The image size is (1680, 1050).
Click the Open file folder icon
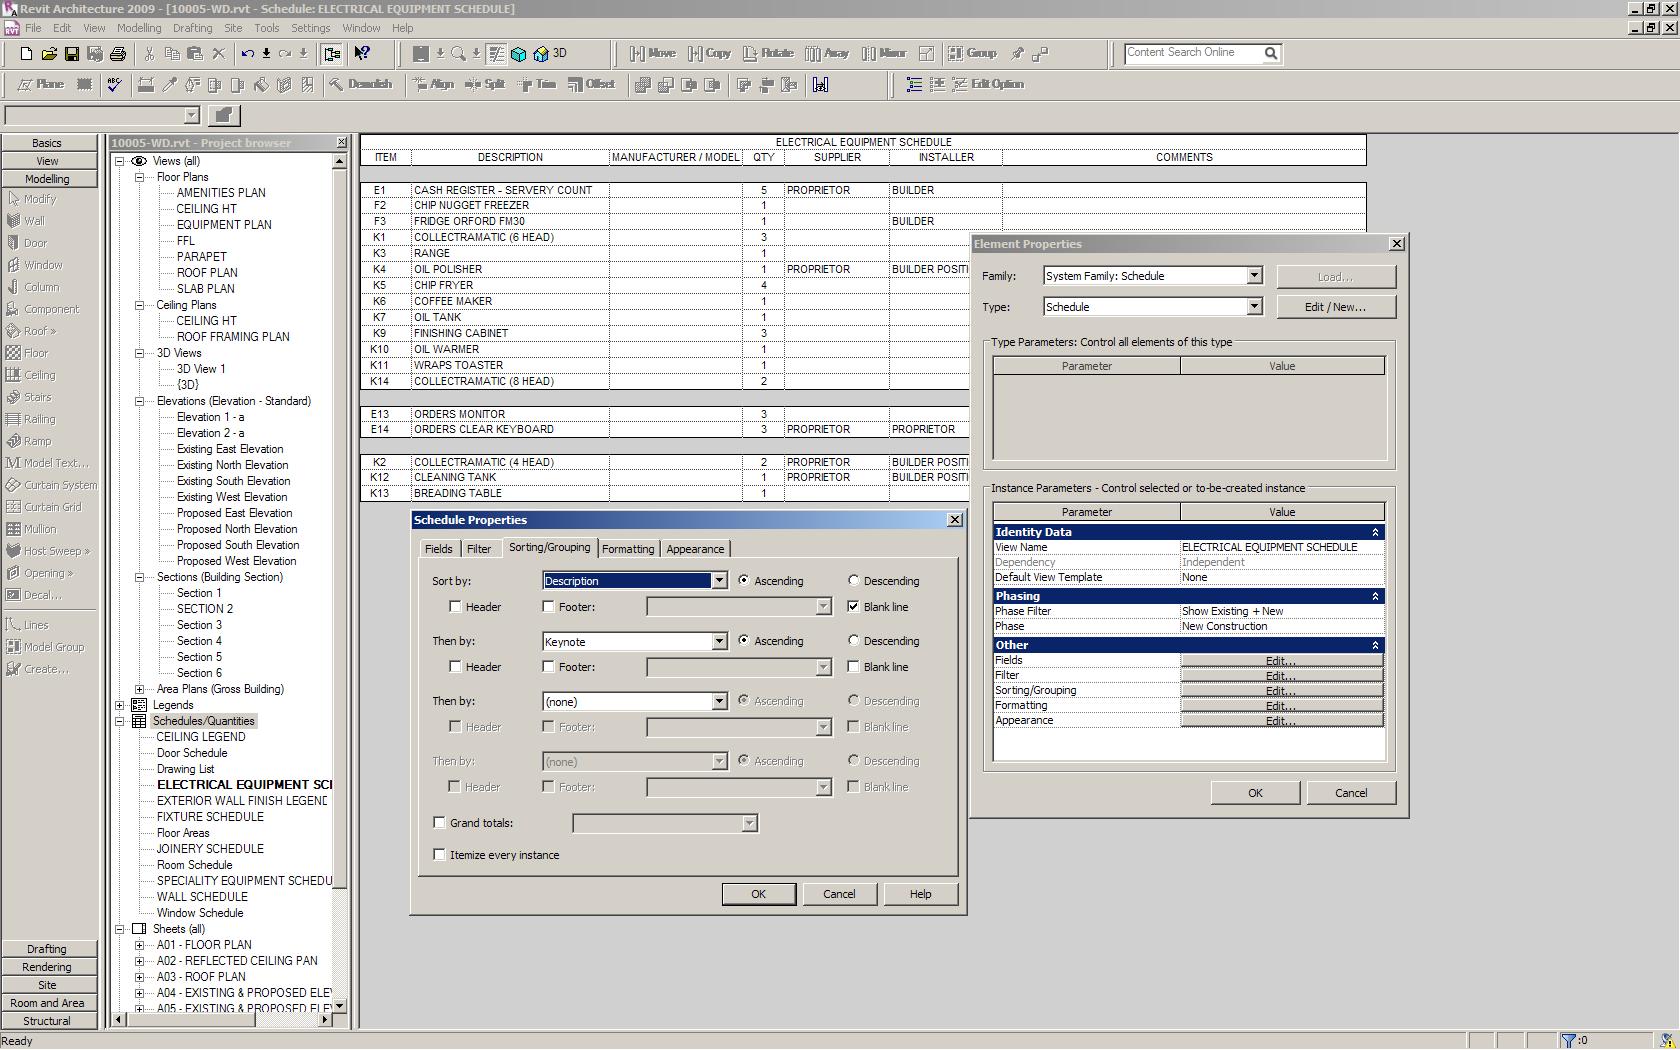tap(48, 54)
